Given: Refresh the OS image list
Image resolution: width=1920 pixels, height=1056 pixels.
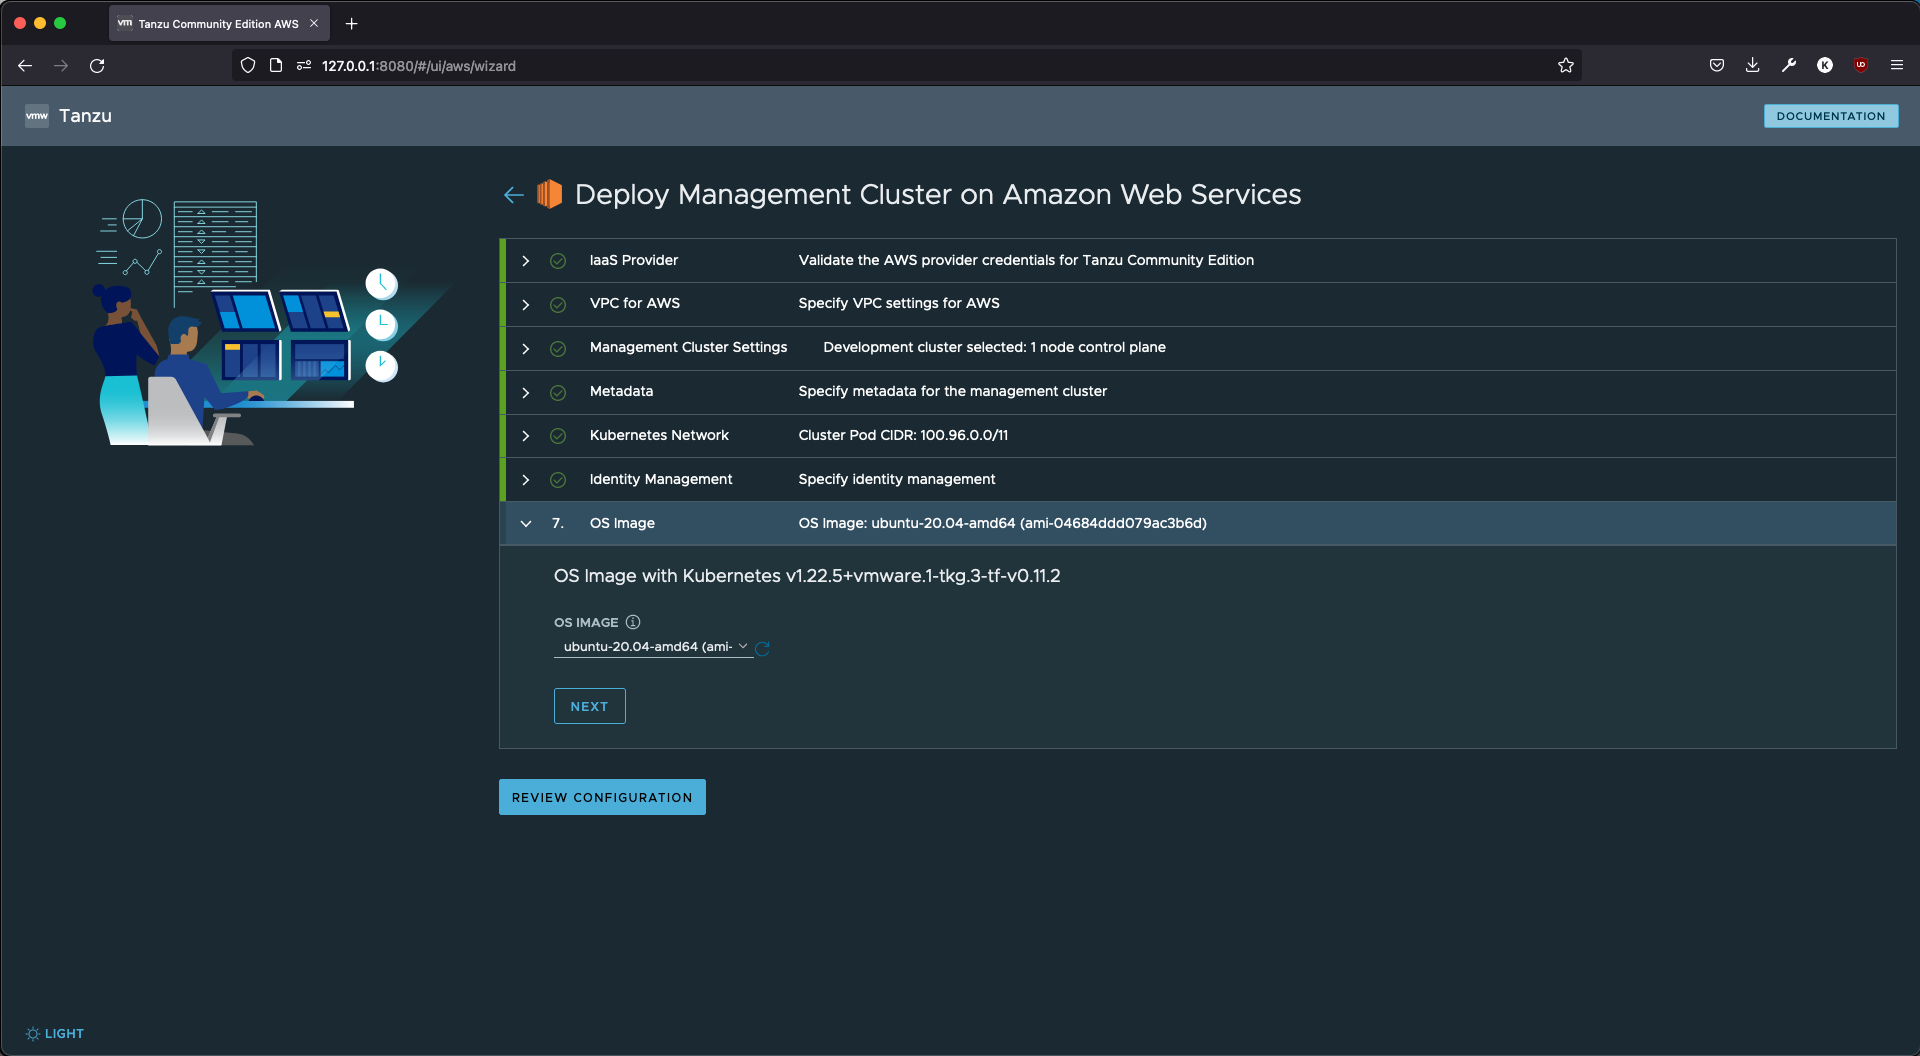Looking at the screenshot, I should coord(763,648).
